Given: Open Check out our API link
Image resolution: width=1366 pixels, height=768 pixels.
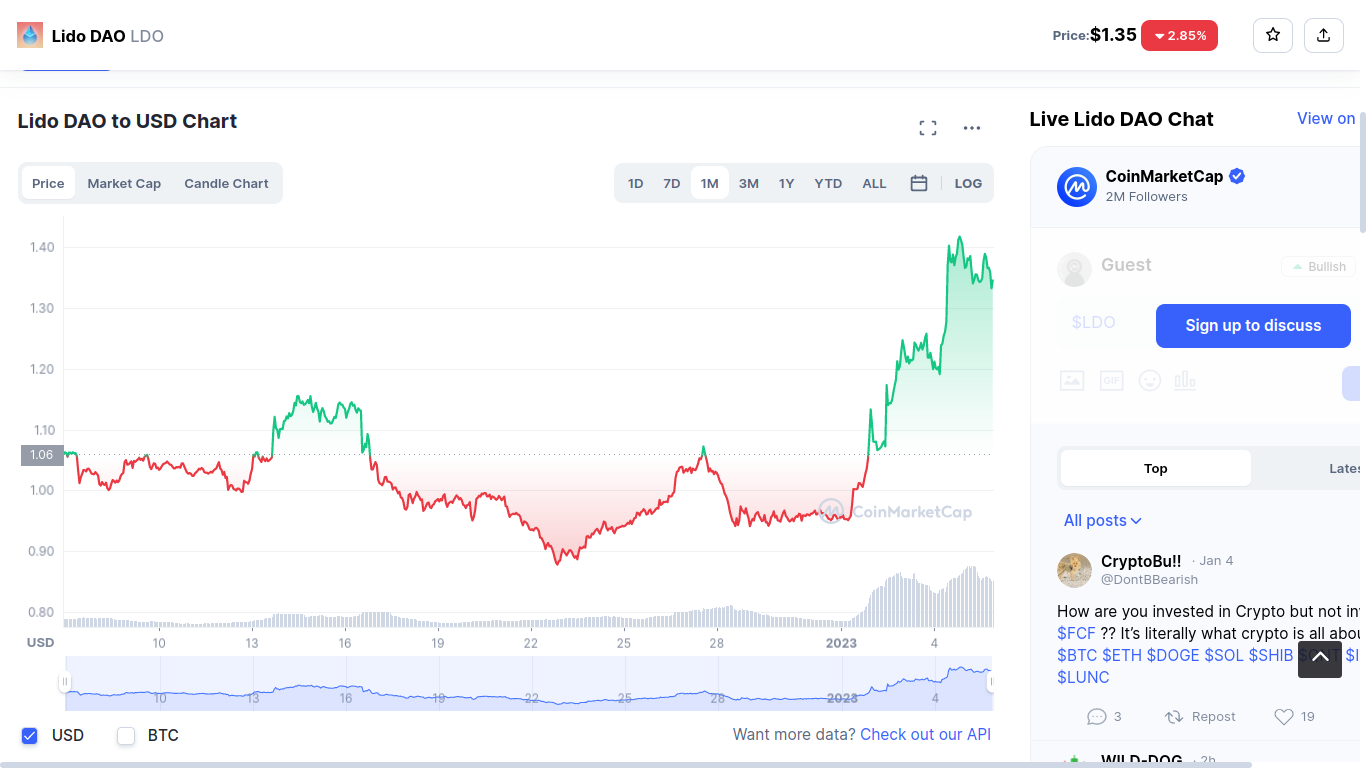Looking at the screenshot, I should tap(925, 734).
